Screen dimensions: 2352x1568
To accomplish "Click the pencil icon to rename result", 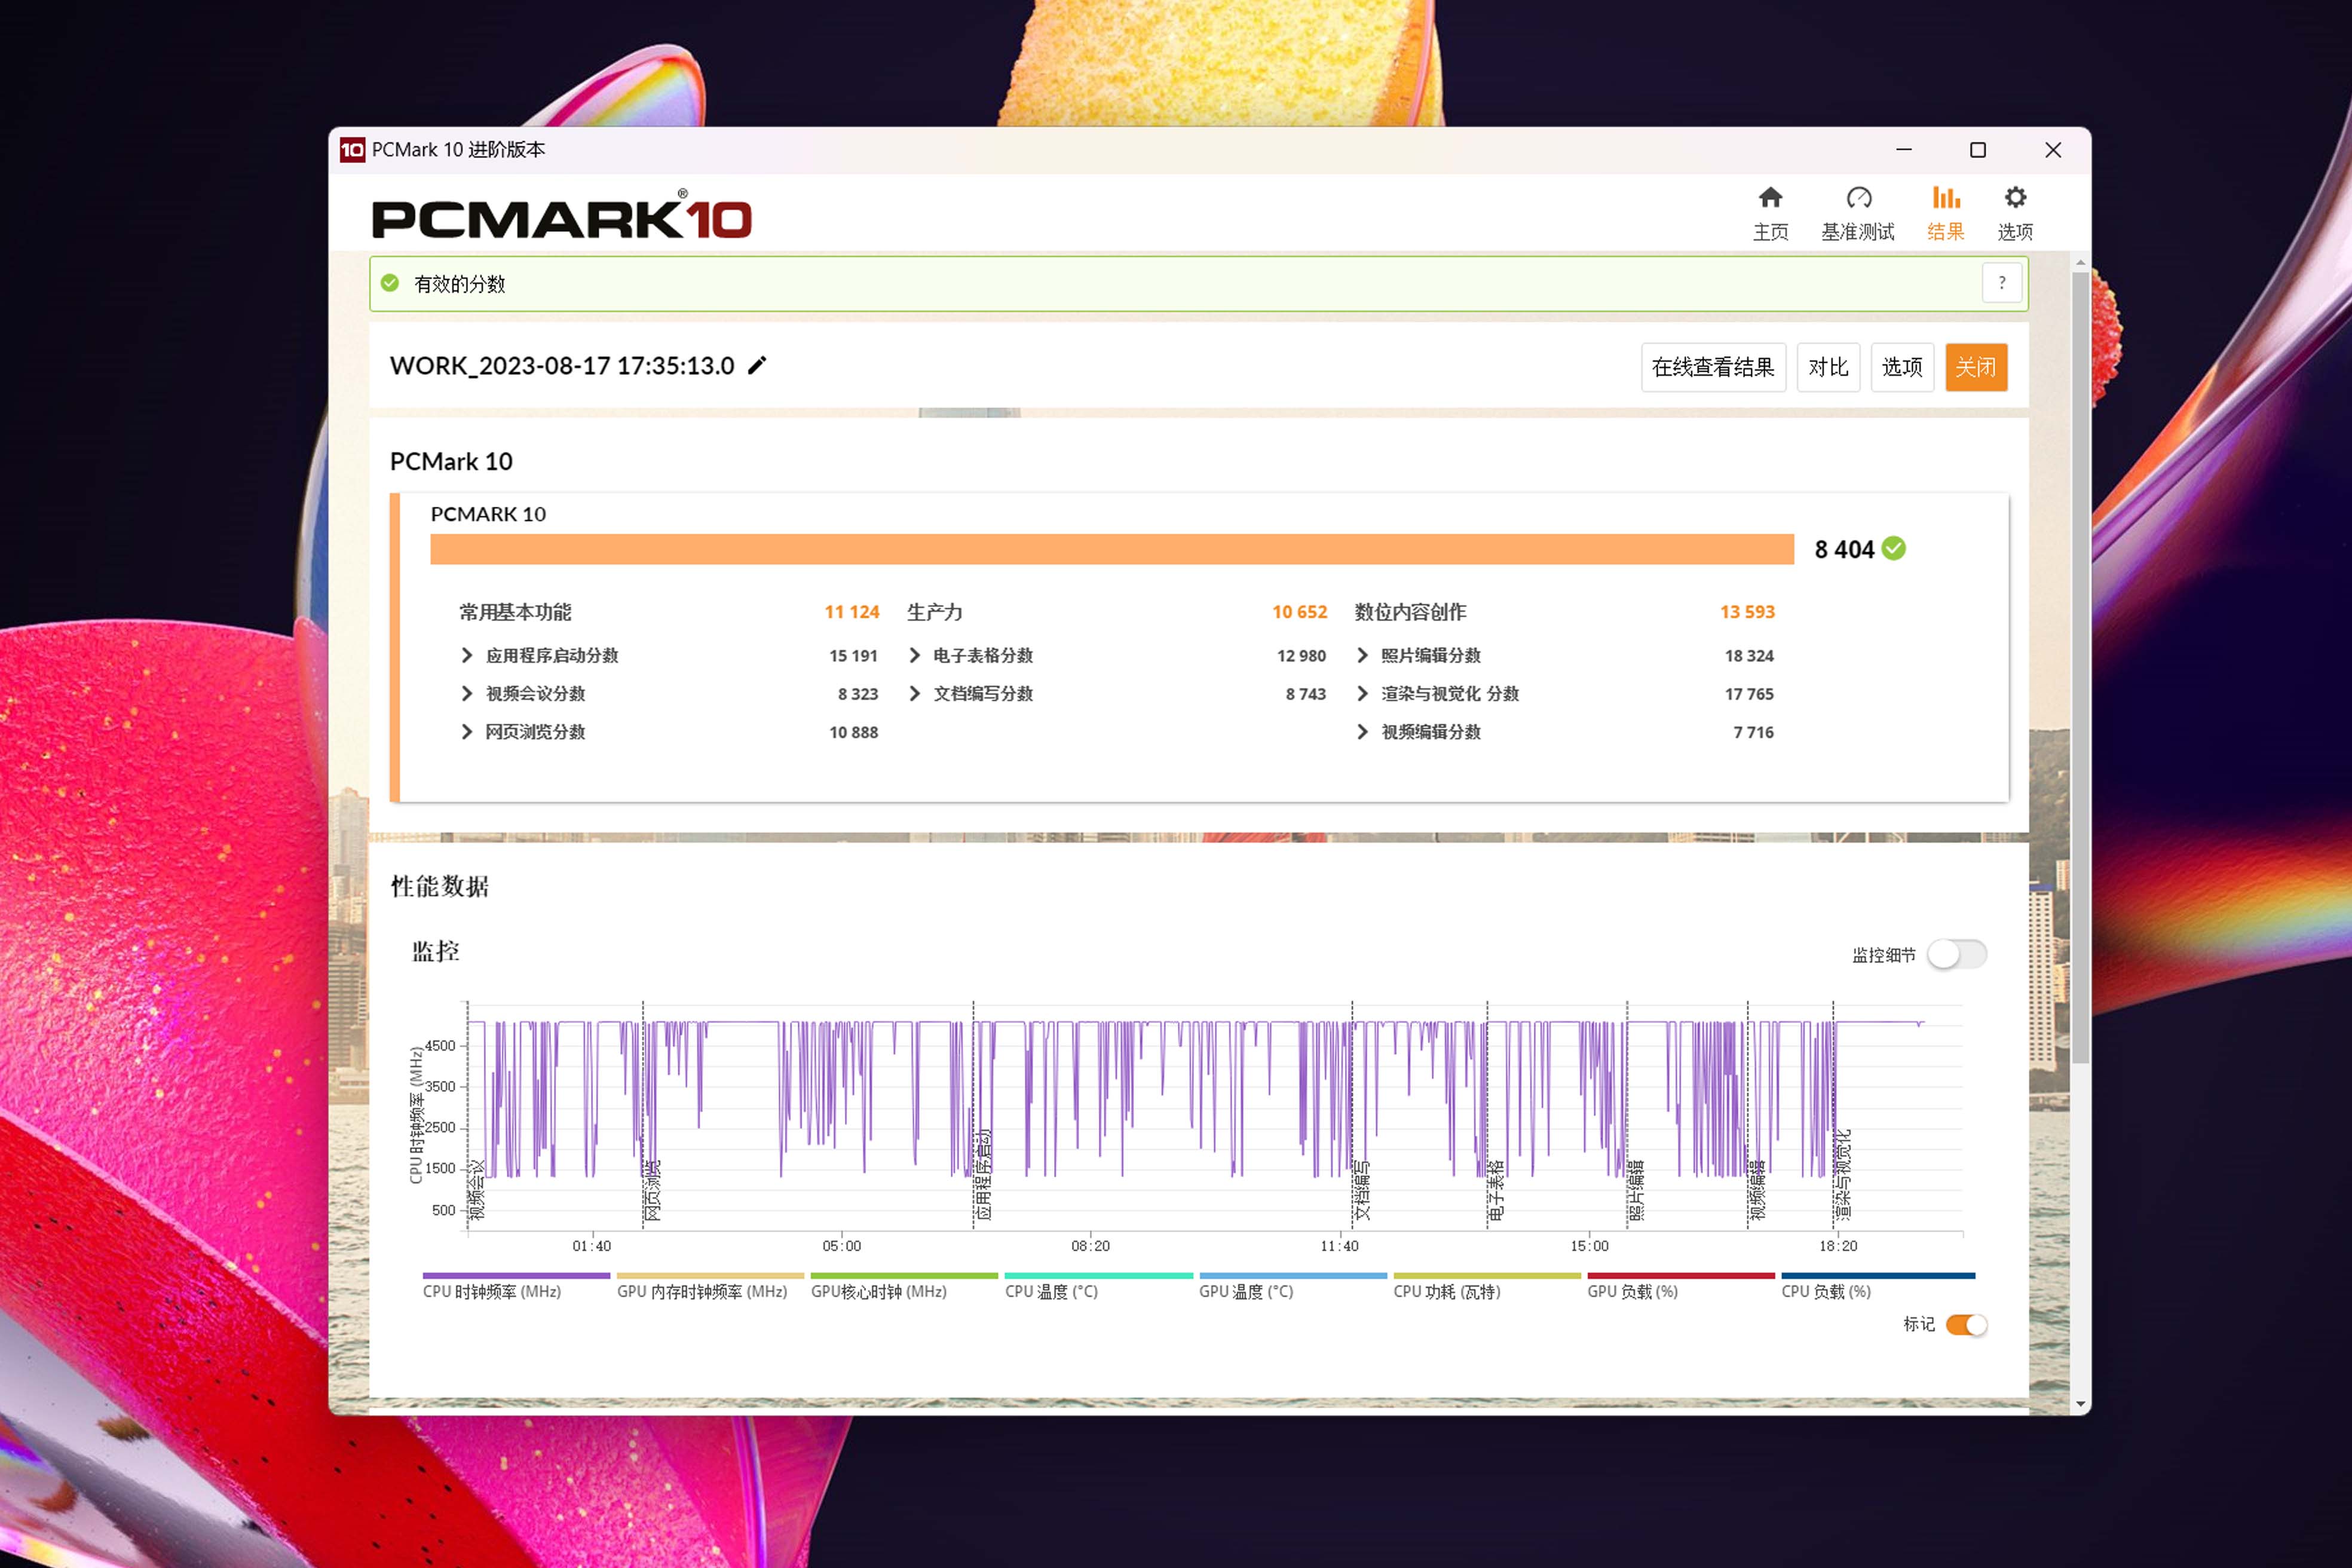I will pyautogui.click(x=757, y=366).
